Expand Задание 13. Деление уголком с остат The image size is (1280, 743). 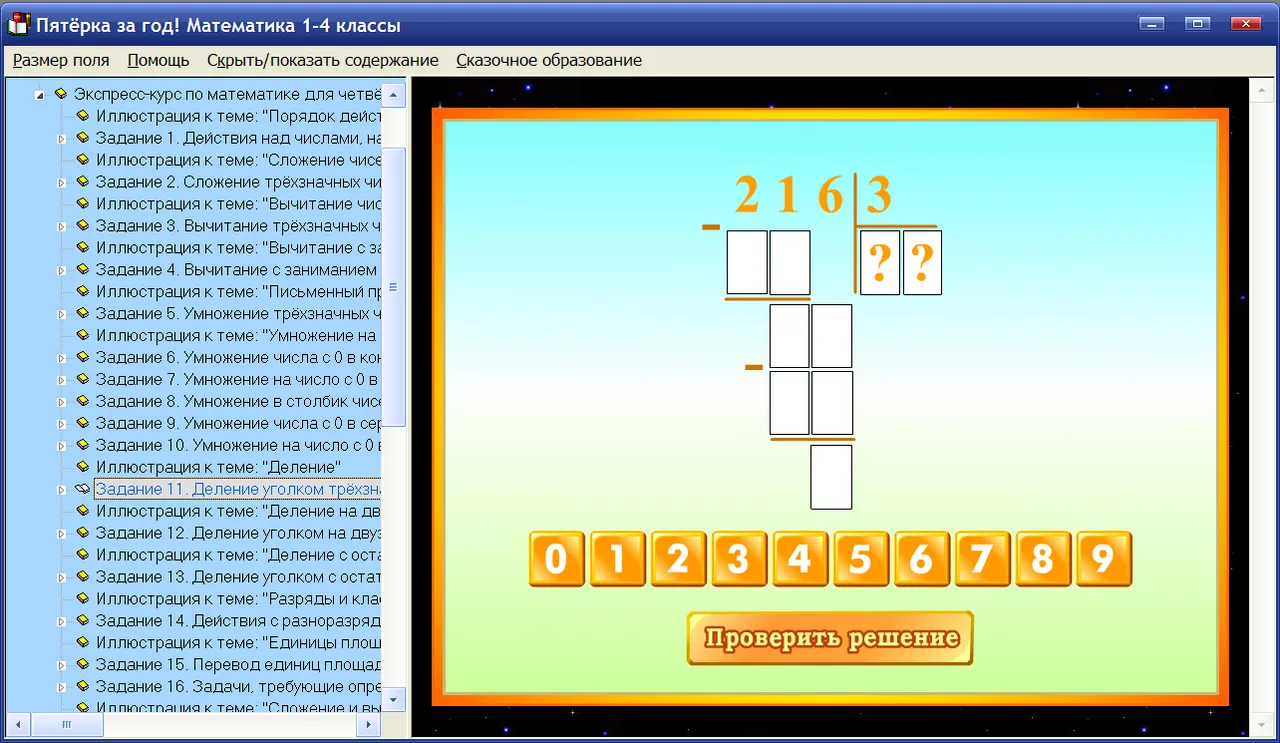62,578
